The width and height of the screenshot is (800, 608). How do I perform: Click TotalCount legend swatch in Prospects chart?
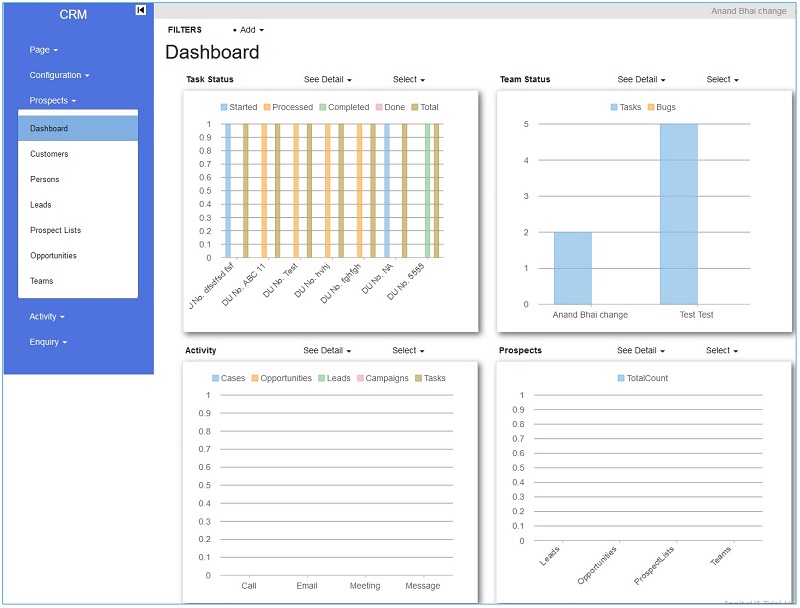(623, 378)
